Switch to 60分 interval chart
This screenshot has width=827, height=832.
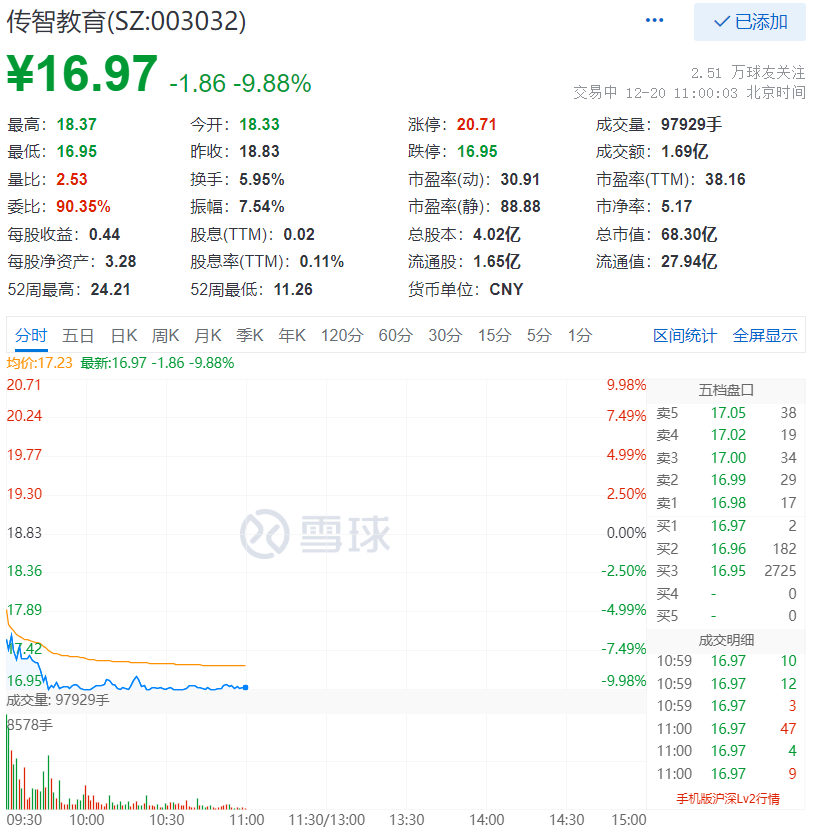[396, 336]
